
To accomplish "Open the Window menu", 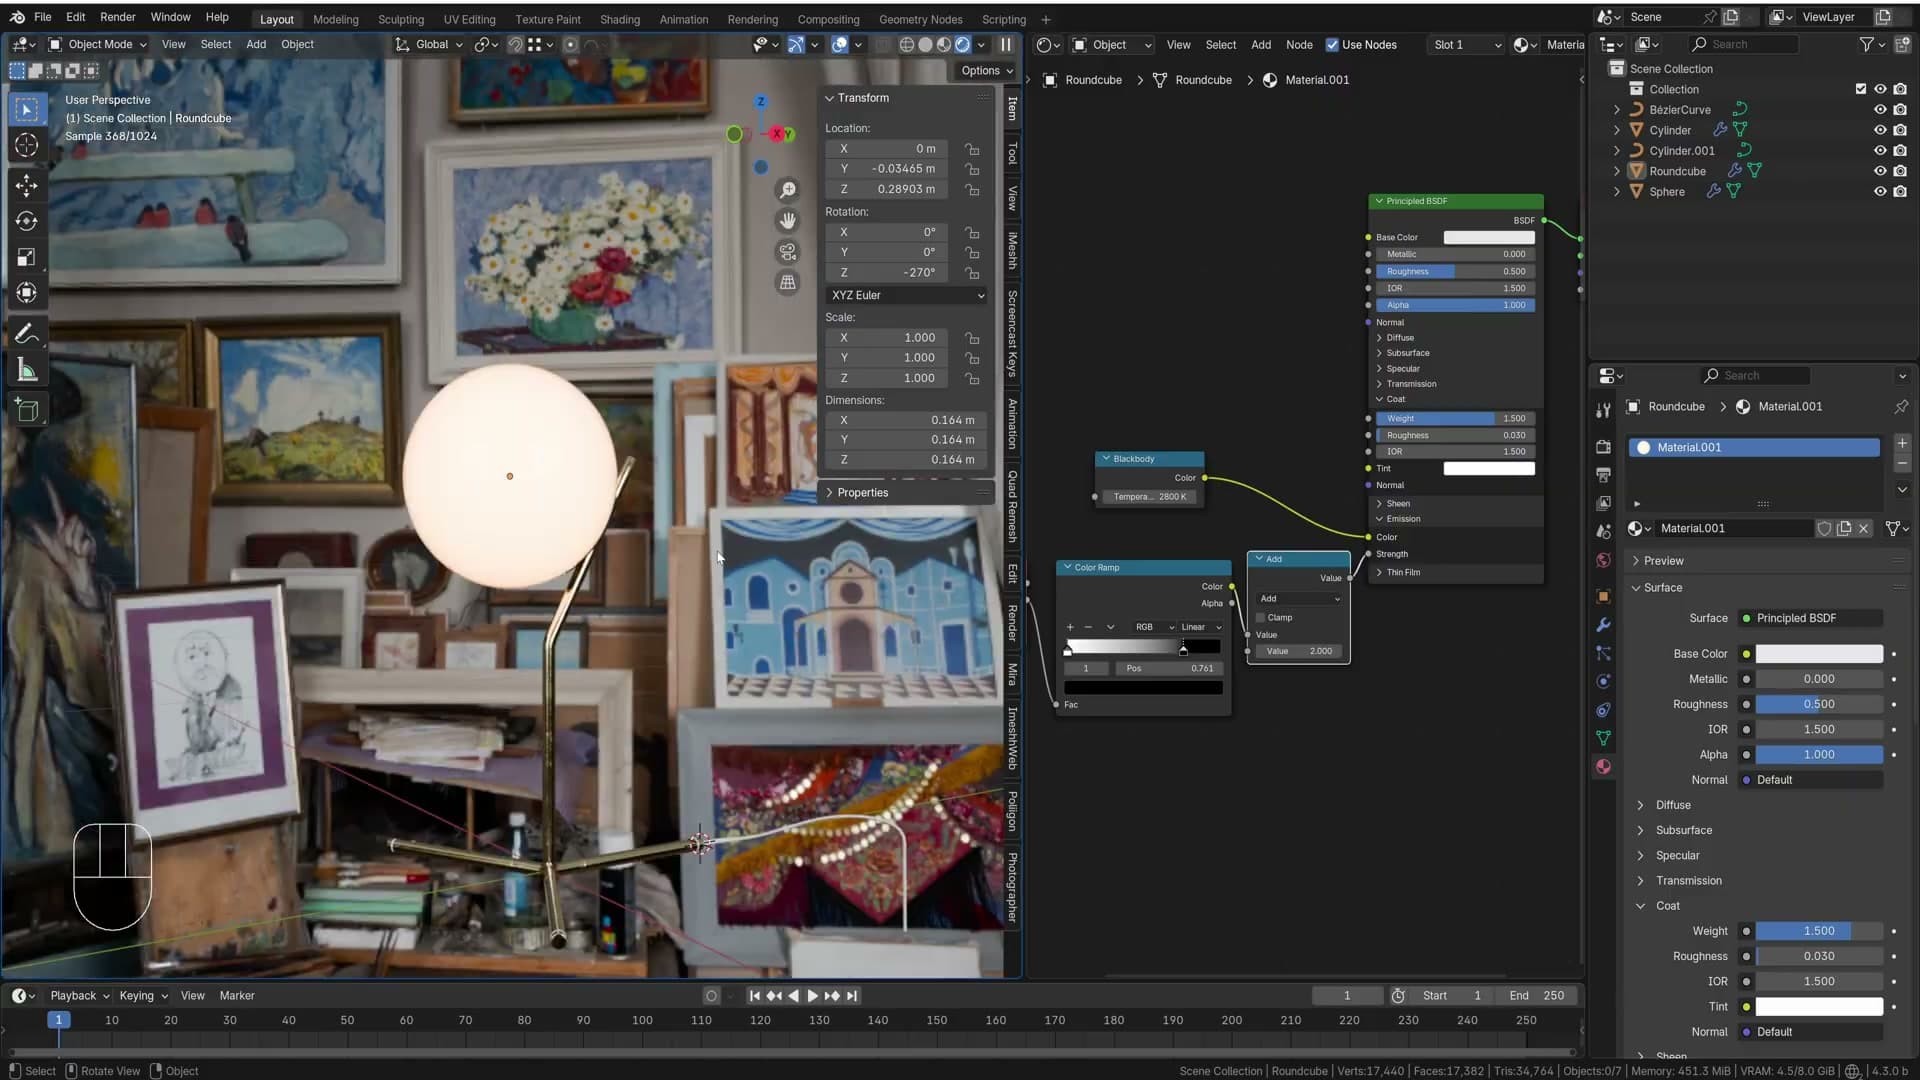I will 170,17.
